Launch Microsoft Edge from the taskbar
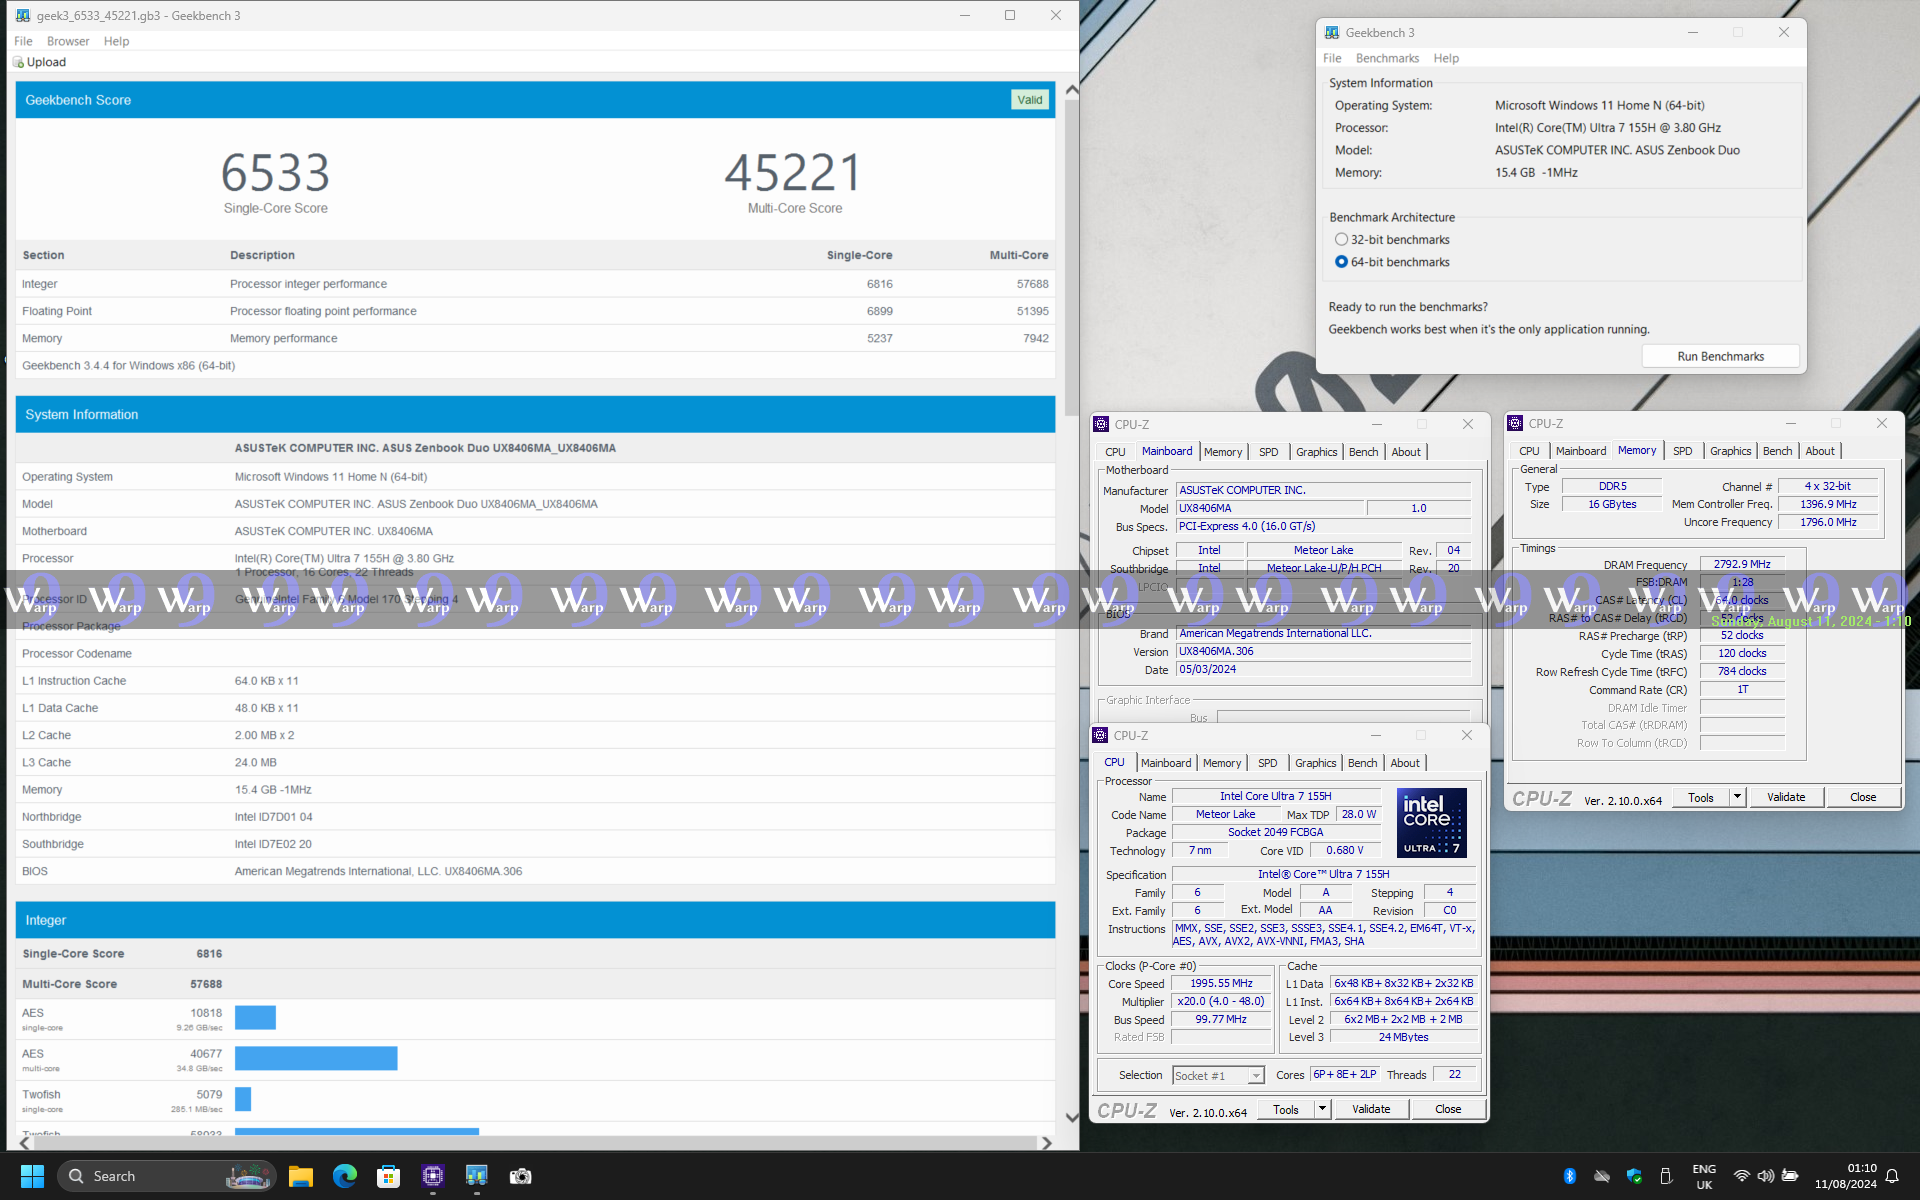Viewport: 1920px width, 1200px height. 345,1176
